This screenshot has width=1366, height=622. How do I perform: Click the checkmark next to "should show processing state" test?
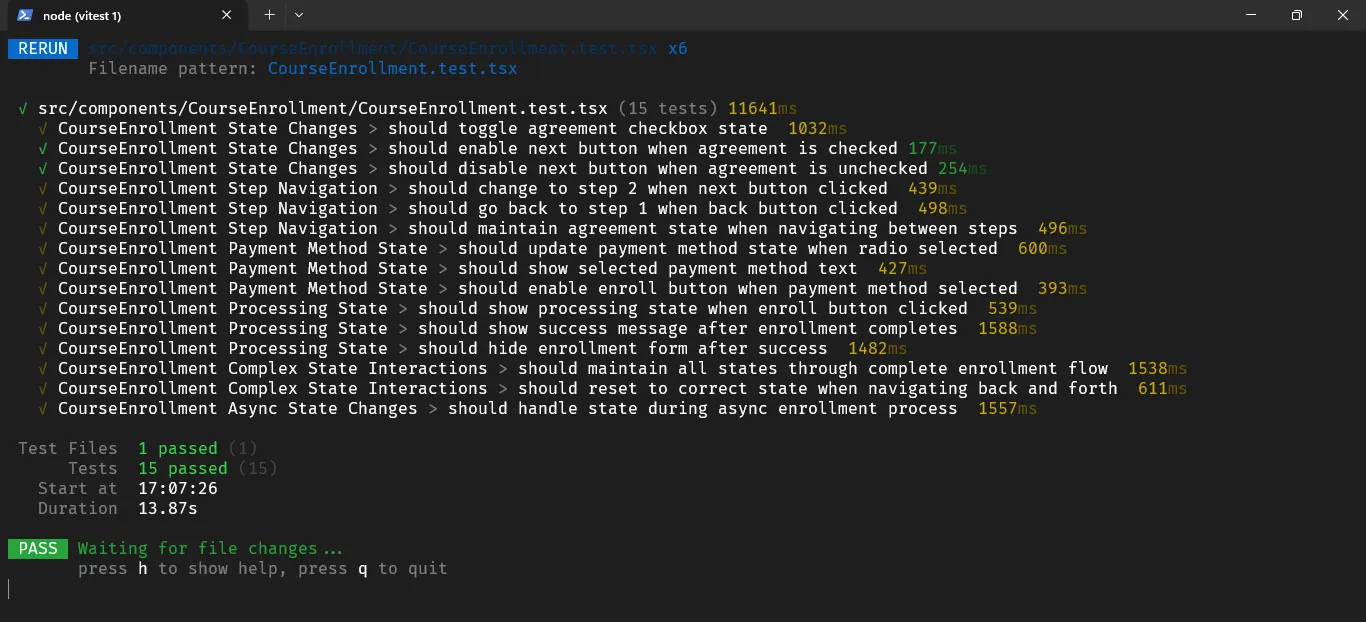pos(41,308)
